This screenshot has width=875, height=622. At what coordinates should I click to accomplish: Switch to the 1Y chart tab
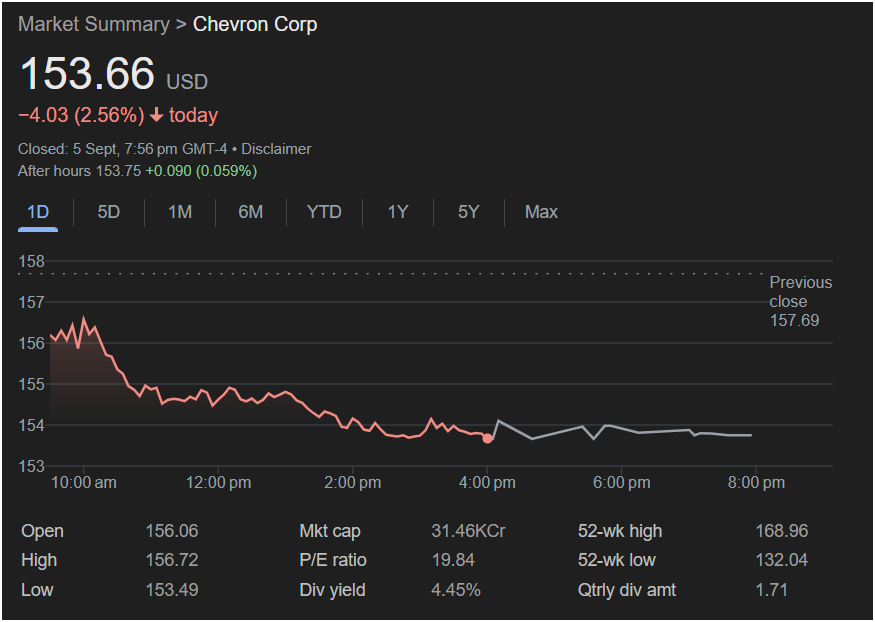coord(398,213)
